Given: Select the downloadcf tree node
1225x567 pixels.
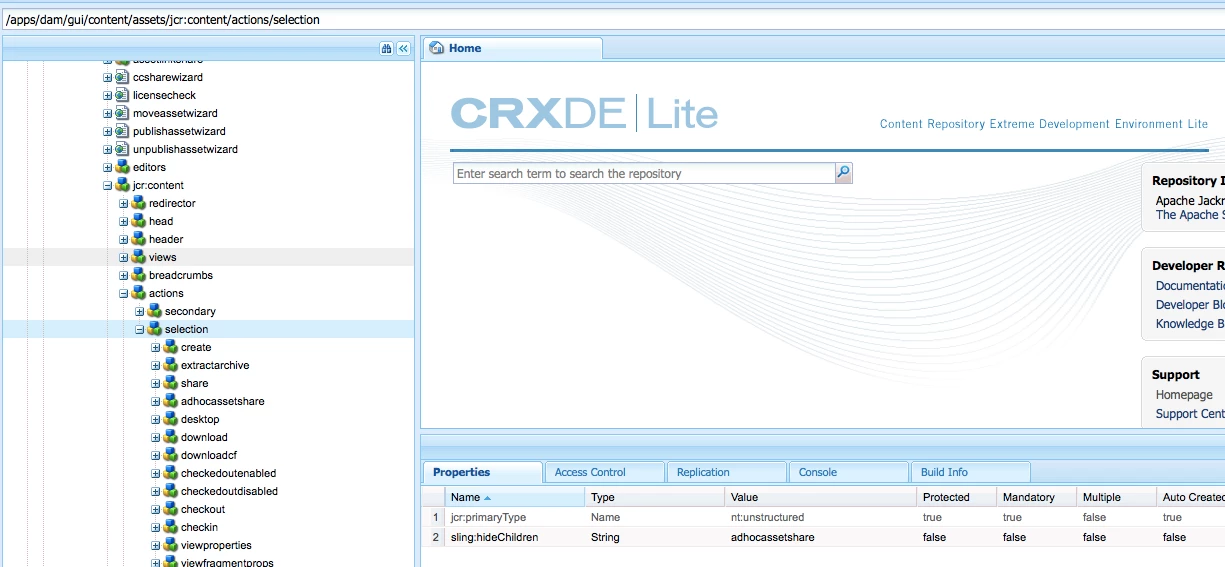Looking at the screenshot, I should click(208, 455).
